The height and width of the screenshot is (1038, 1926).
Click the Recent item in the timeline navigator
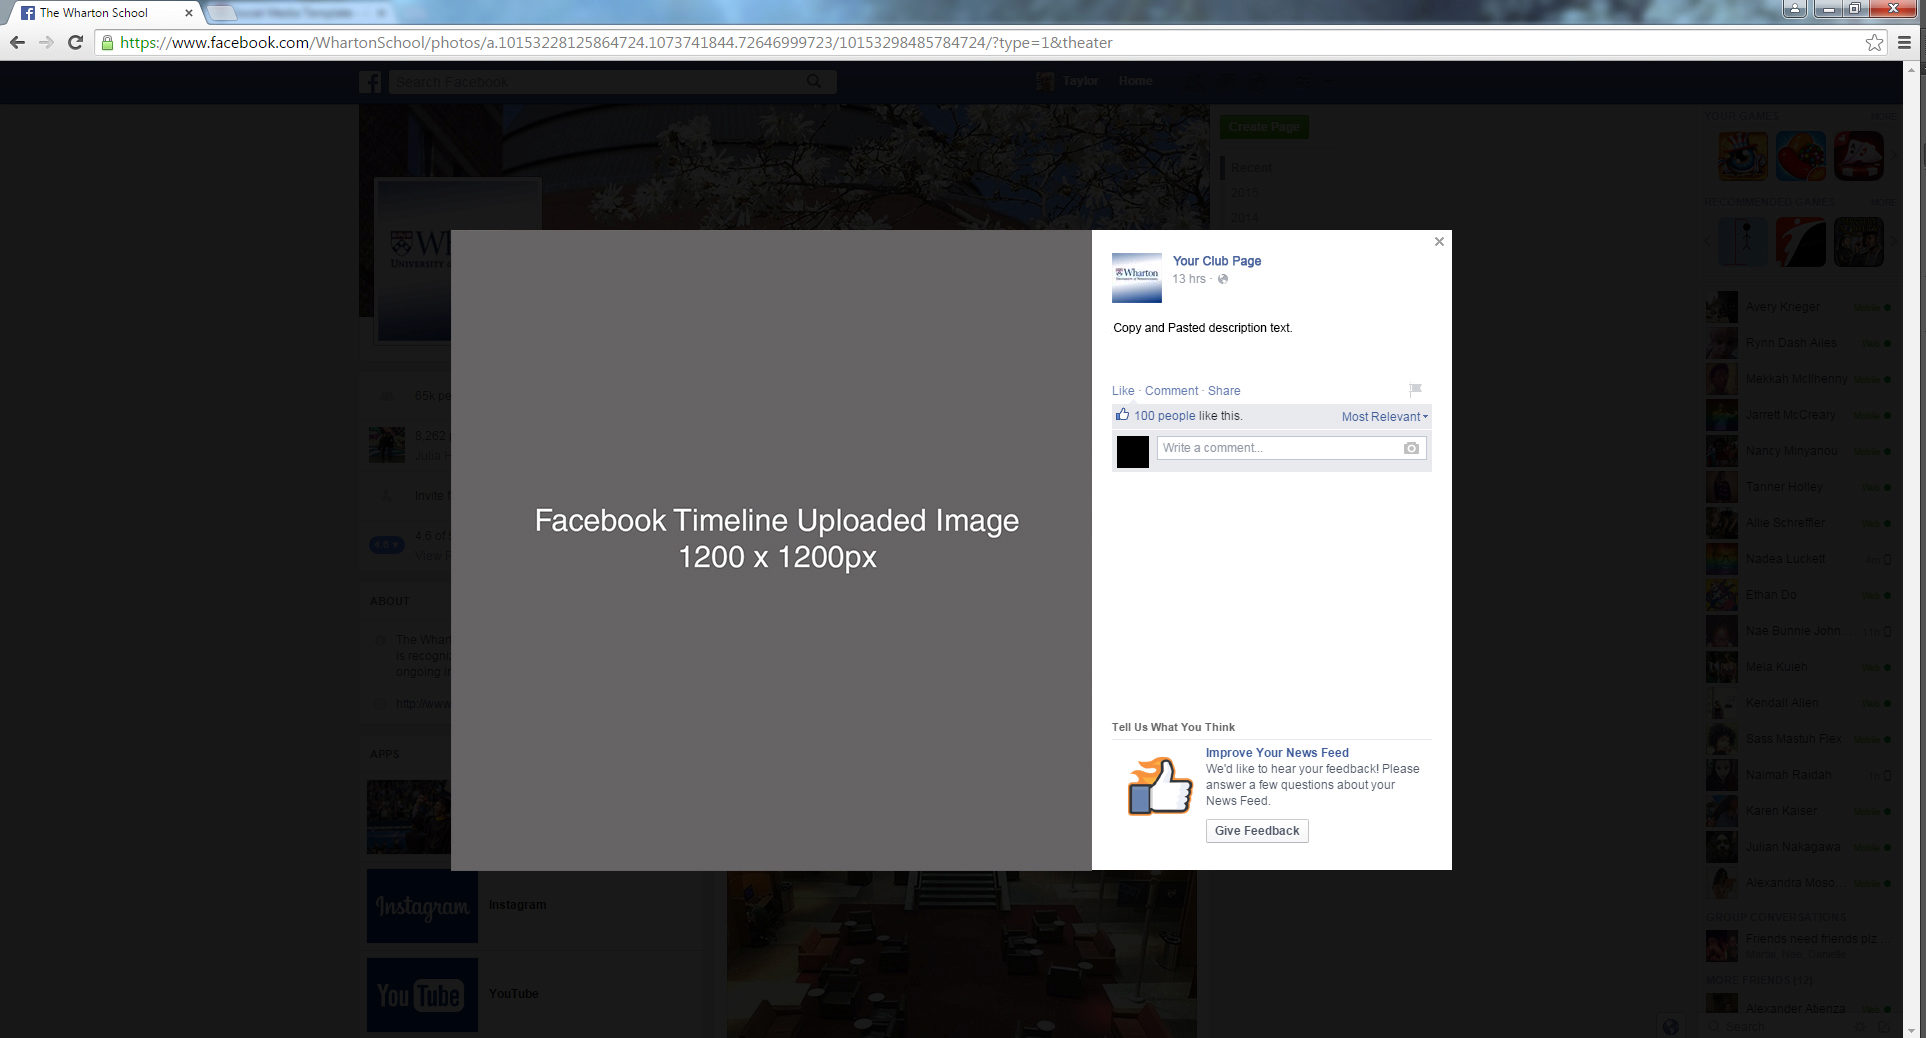tap(1251, 168)
